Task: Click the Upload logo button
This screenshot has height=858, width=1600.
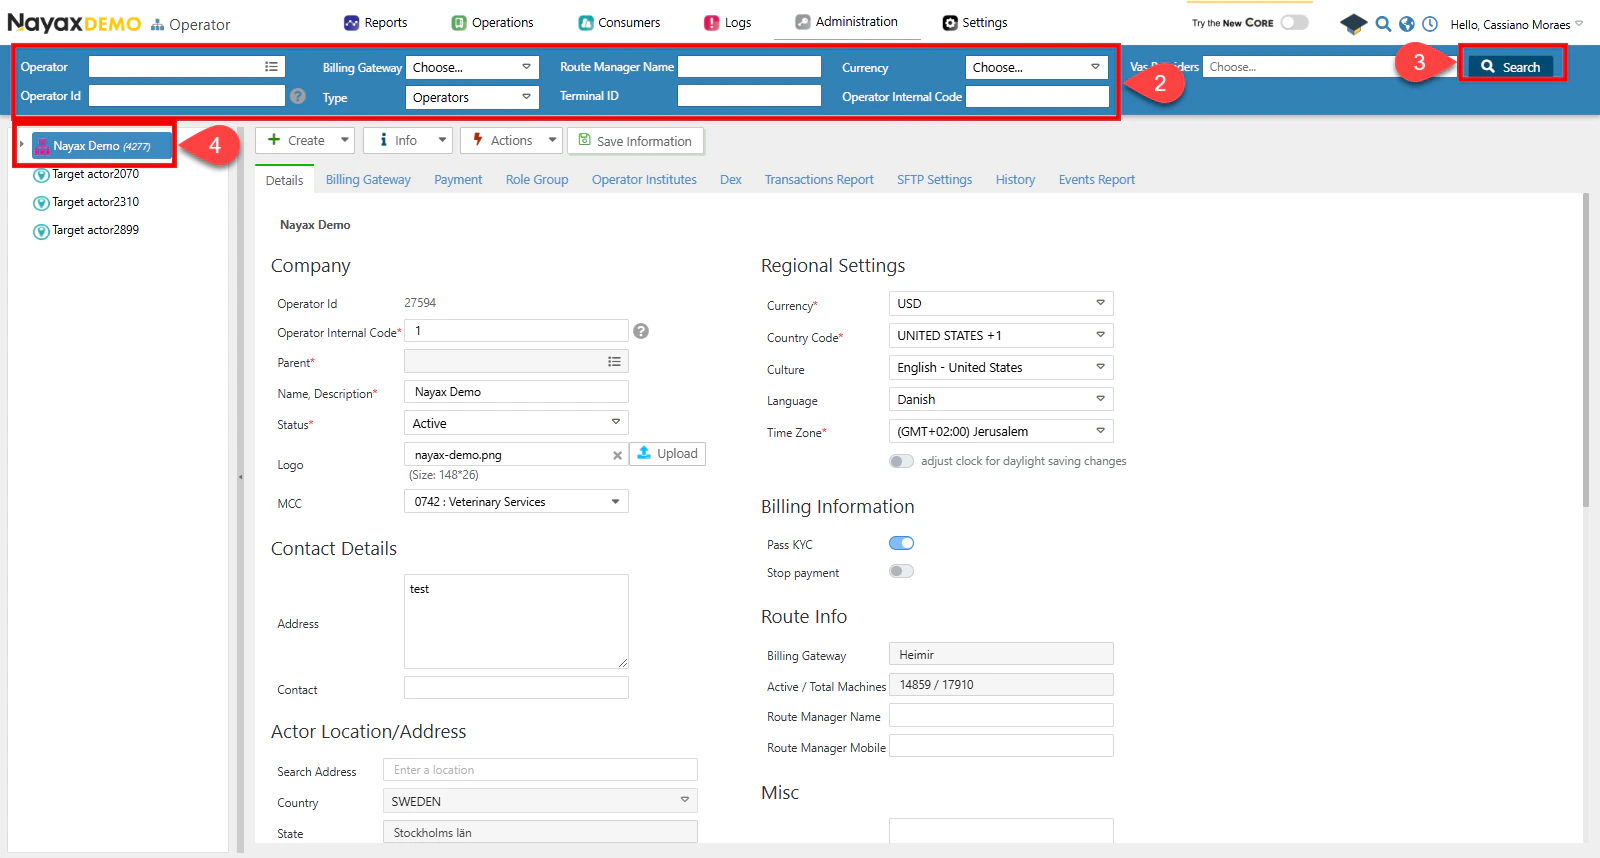Action: pyautogui.click(x=668, y=454)
